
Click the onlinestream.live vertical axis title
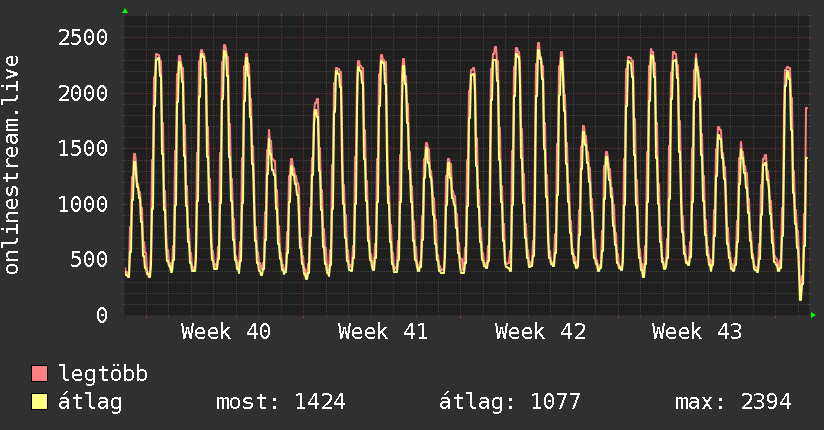point(12,165)
